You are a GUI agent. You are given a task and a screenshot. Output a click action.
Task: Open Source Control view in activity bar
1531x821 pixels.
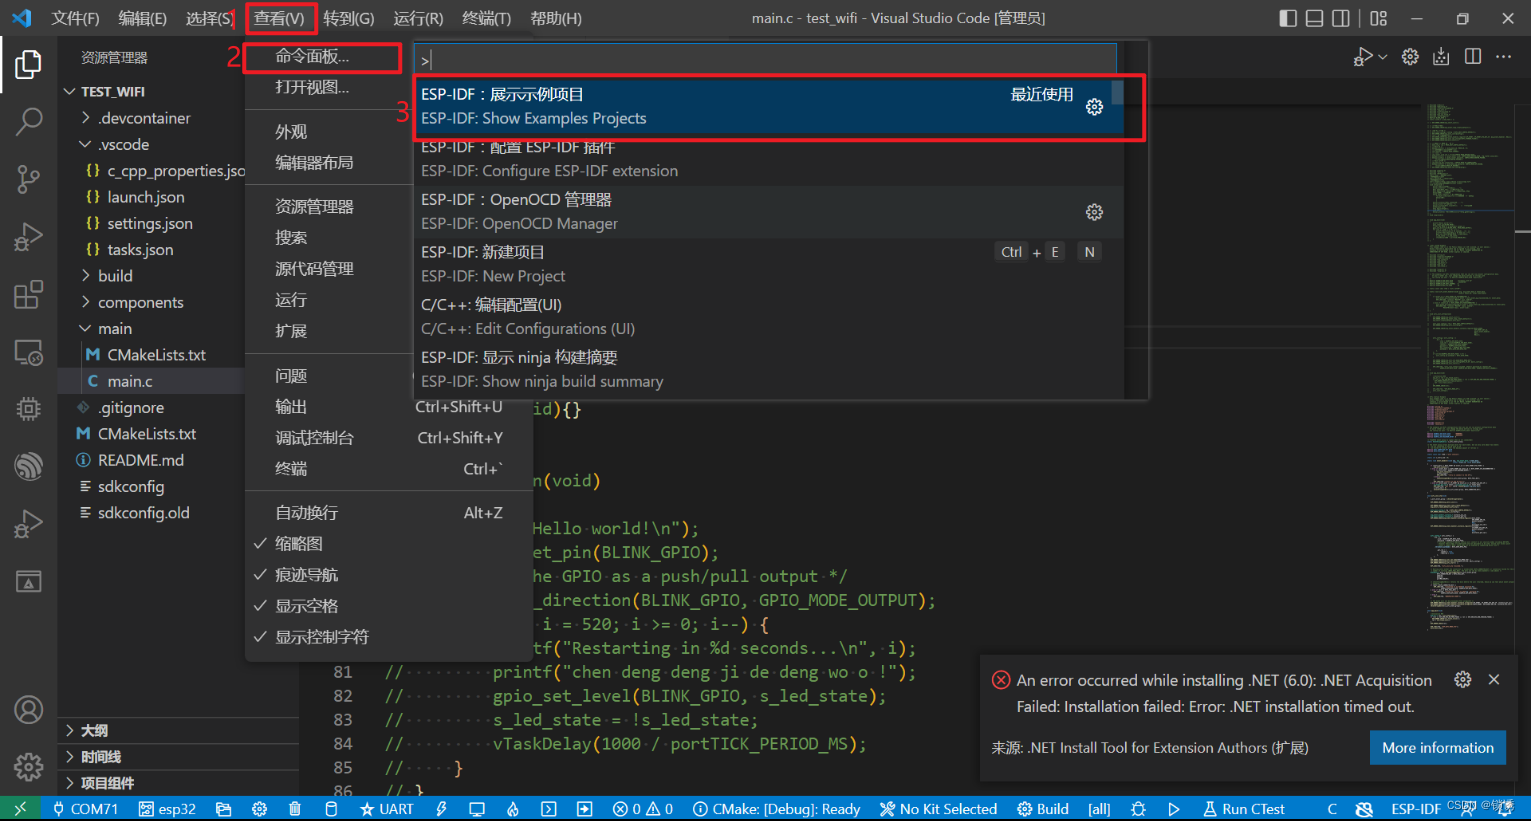pos(28,180)
